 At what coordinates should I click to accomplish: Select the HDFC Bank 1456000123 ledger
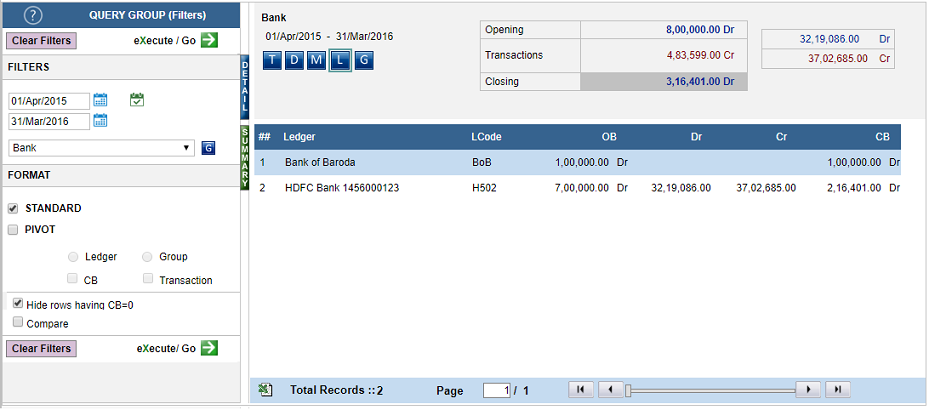coord(342,188)
